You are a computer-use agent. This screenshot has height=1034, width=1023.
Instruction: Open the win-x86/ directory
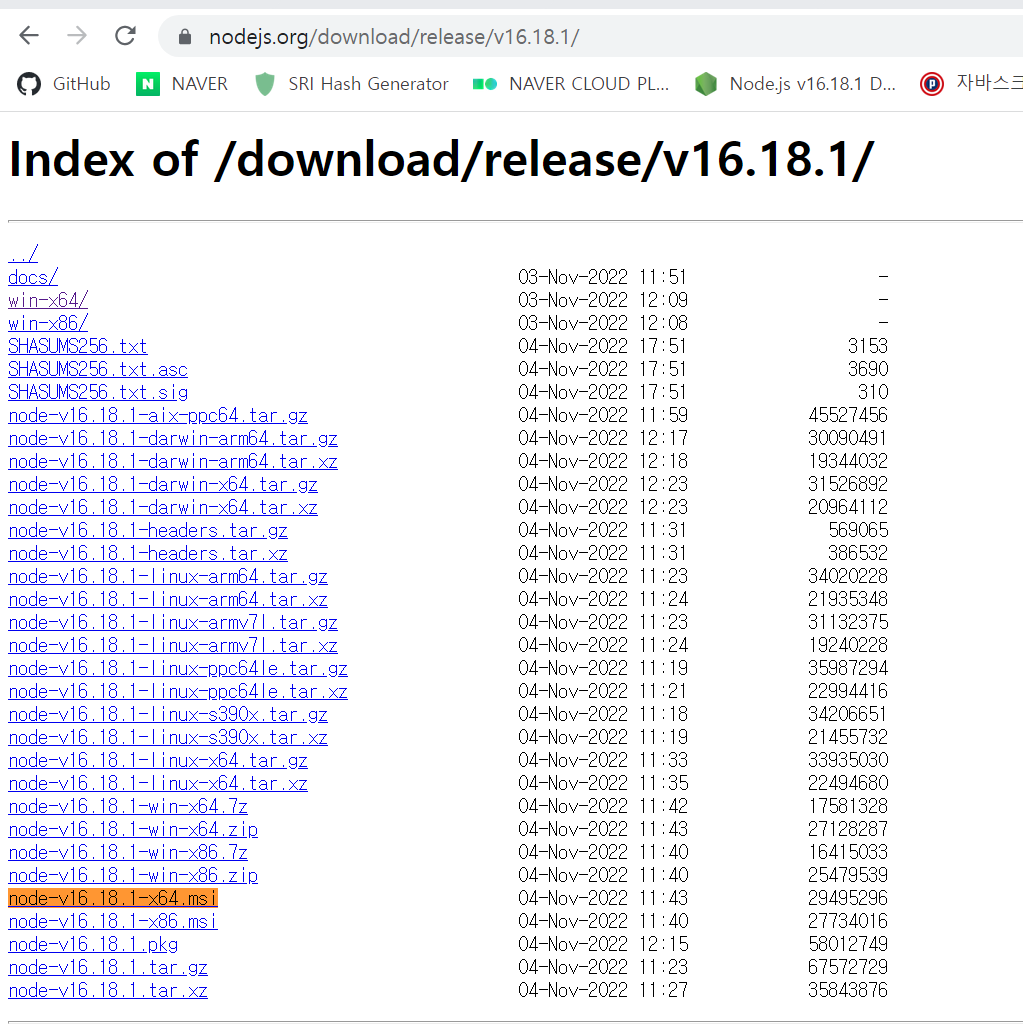[47, 323]
